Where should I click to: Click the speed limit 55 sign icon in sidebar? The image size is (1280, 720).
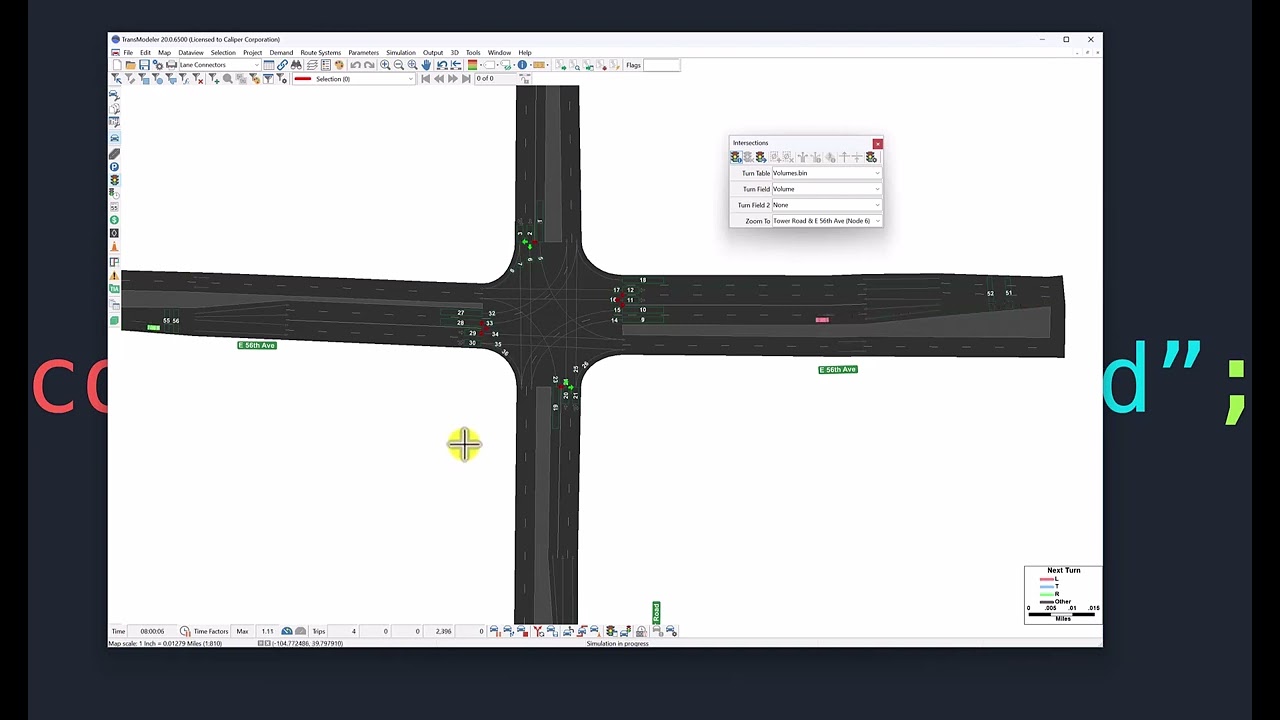114,208
